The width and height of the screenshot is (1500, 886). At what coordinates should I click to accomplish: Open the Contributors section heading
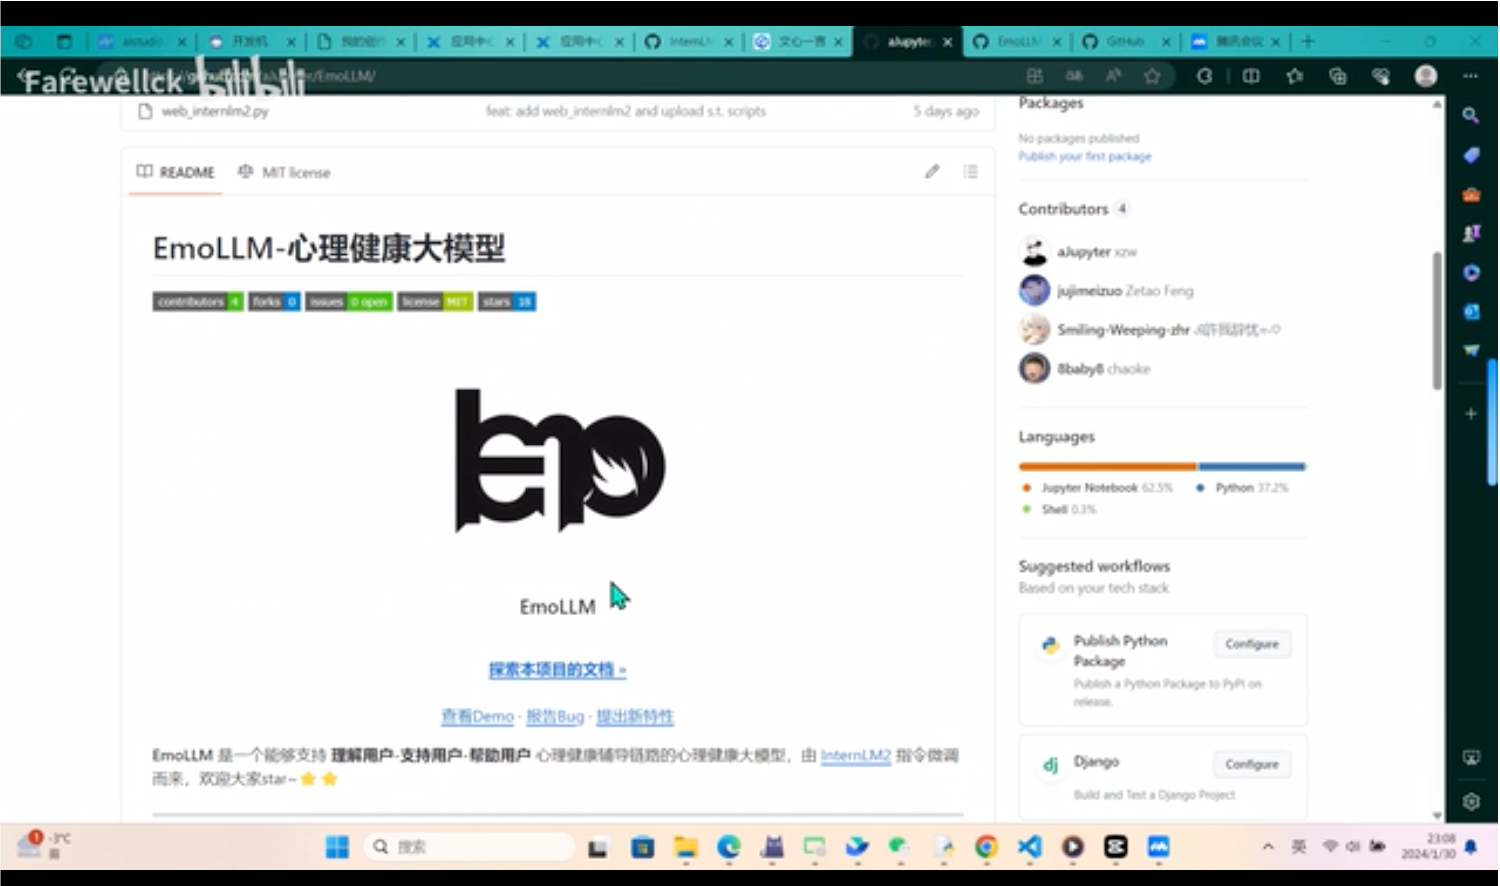1063,209
